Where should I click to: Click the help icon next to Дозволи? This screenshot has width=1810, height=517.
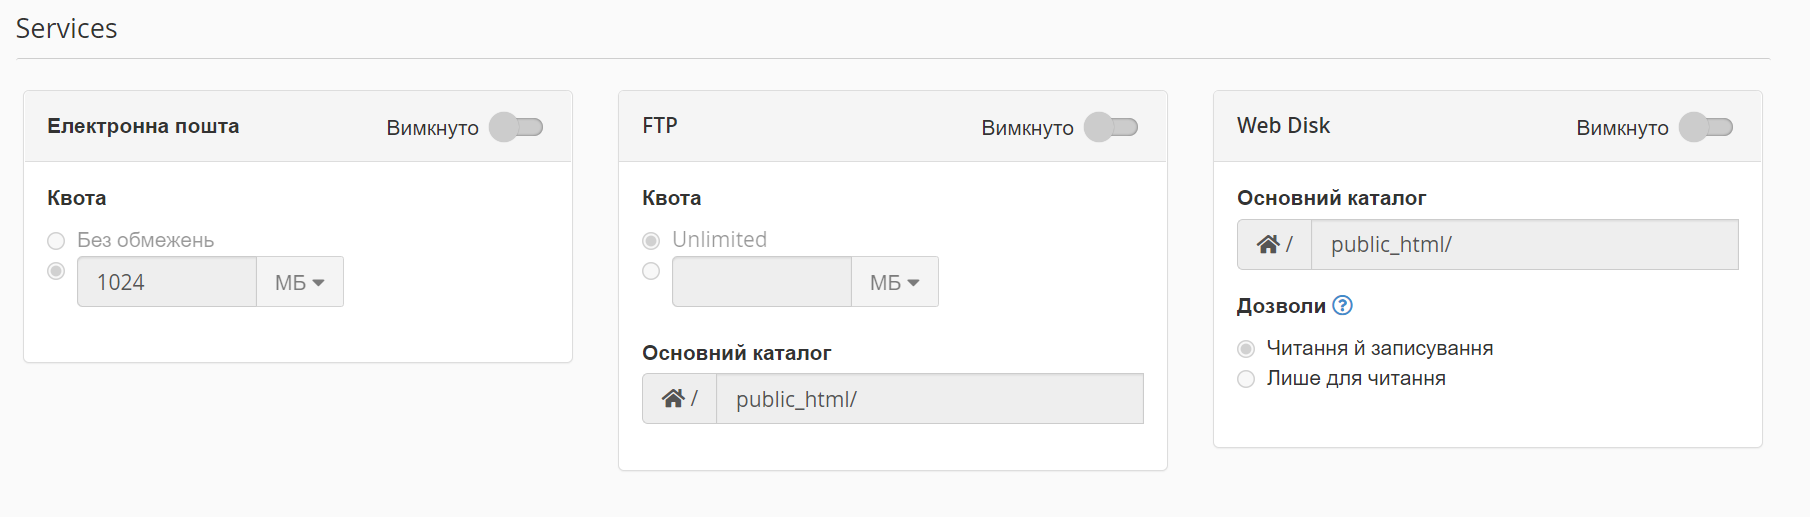coord(1343,306)
